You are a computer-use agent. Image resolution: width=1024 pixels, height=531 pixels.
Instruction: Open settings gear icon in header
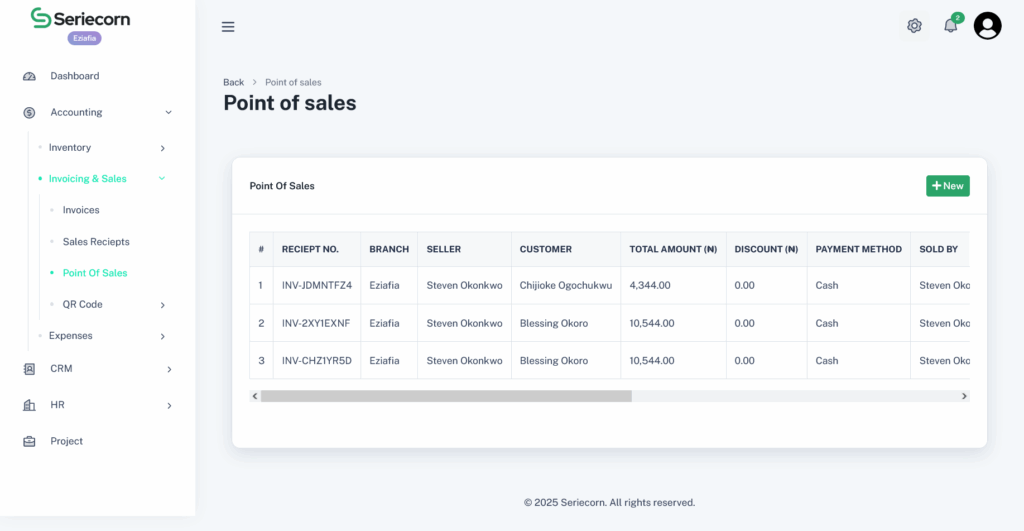coord(914,25)
